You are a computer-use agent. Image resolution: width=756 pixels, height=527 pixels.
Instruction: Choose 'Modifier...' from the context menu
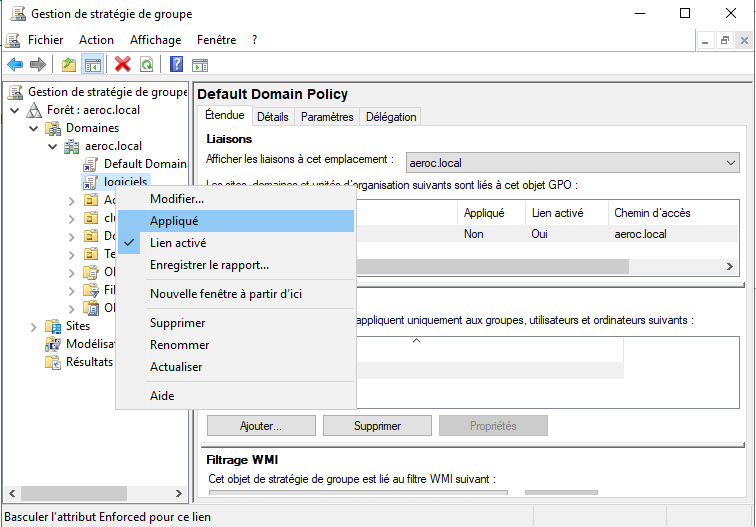tap(177, 199)
